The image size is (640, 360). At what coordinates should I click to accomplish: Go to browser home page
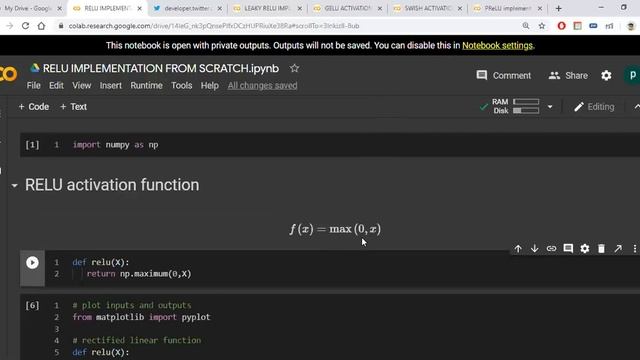pos(41,26)
